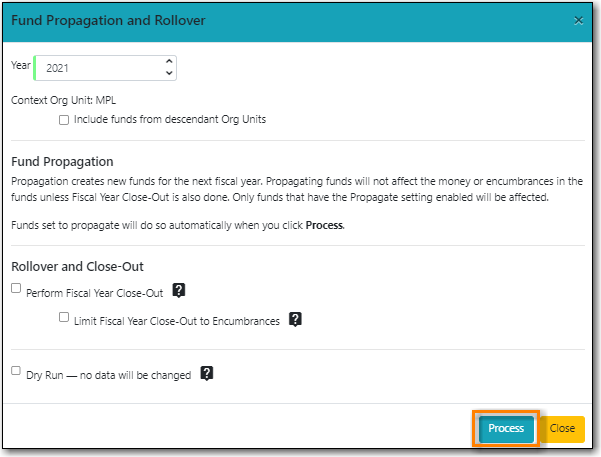Check the Perform Fiscal Year Close-Out box
This screenshot has width=601, height=457.
tap(16, 289)
